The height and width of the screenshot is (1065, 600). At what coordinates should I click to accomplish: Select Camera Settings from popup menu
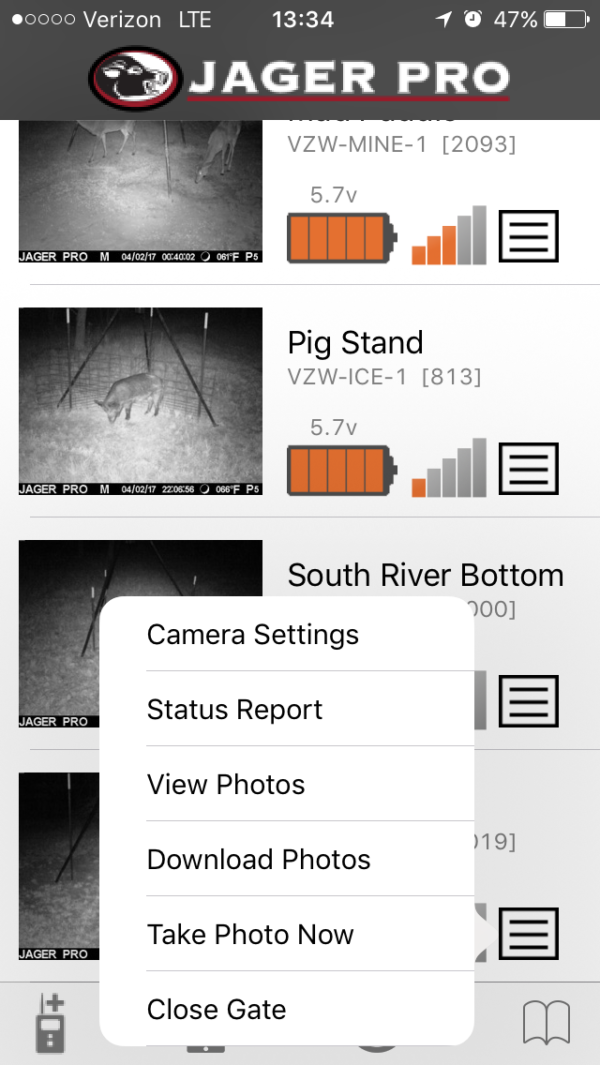[x=253, y=635]
